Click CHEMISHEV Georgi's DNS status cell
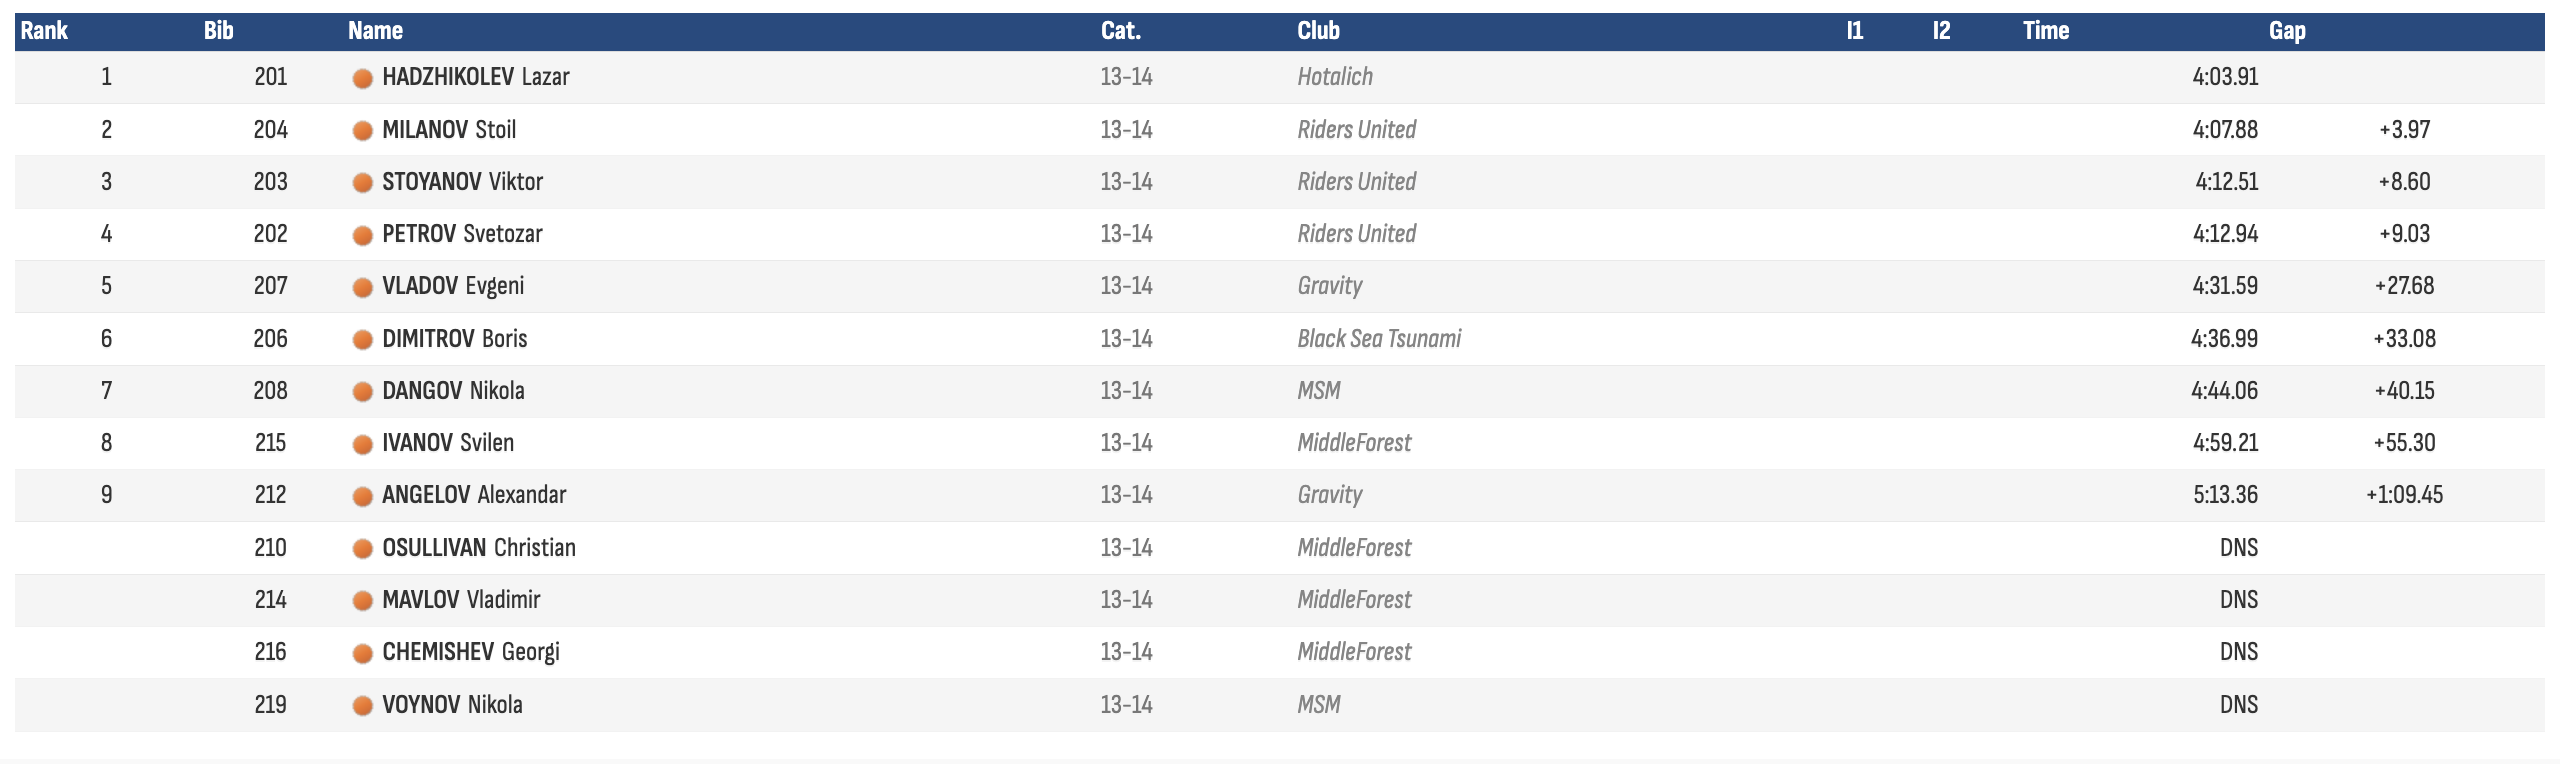The width and height of the screenshot is (2560, 764). tap(2239, 651)
